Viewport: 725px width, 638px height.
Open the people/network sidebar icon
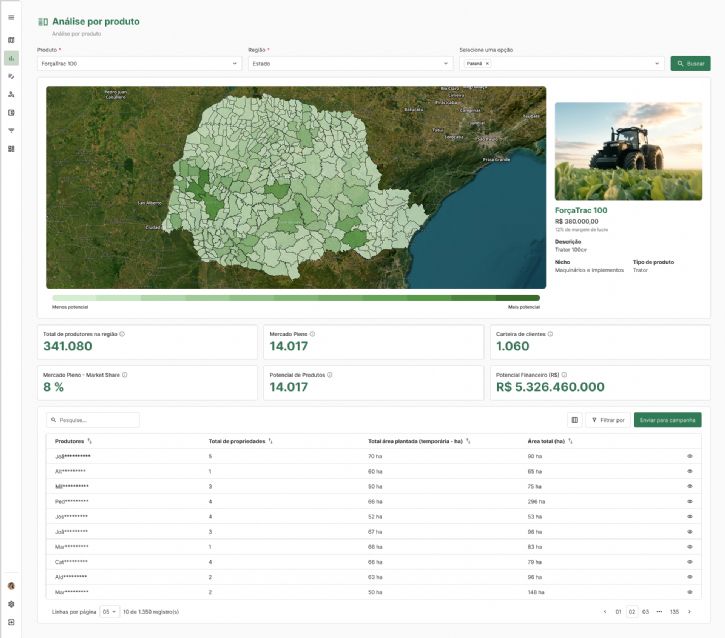(11, 94)
